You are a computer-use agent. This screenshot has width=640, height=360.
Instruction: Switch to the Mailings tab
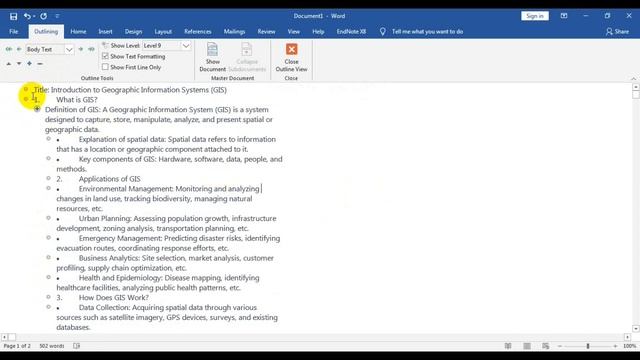click(234, 31)
